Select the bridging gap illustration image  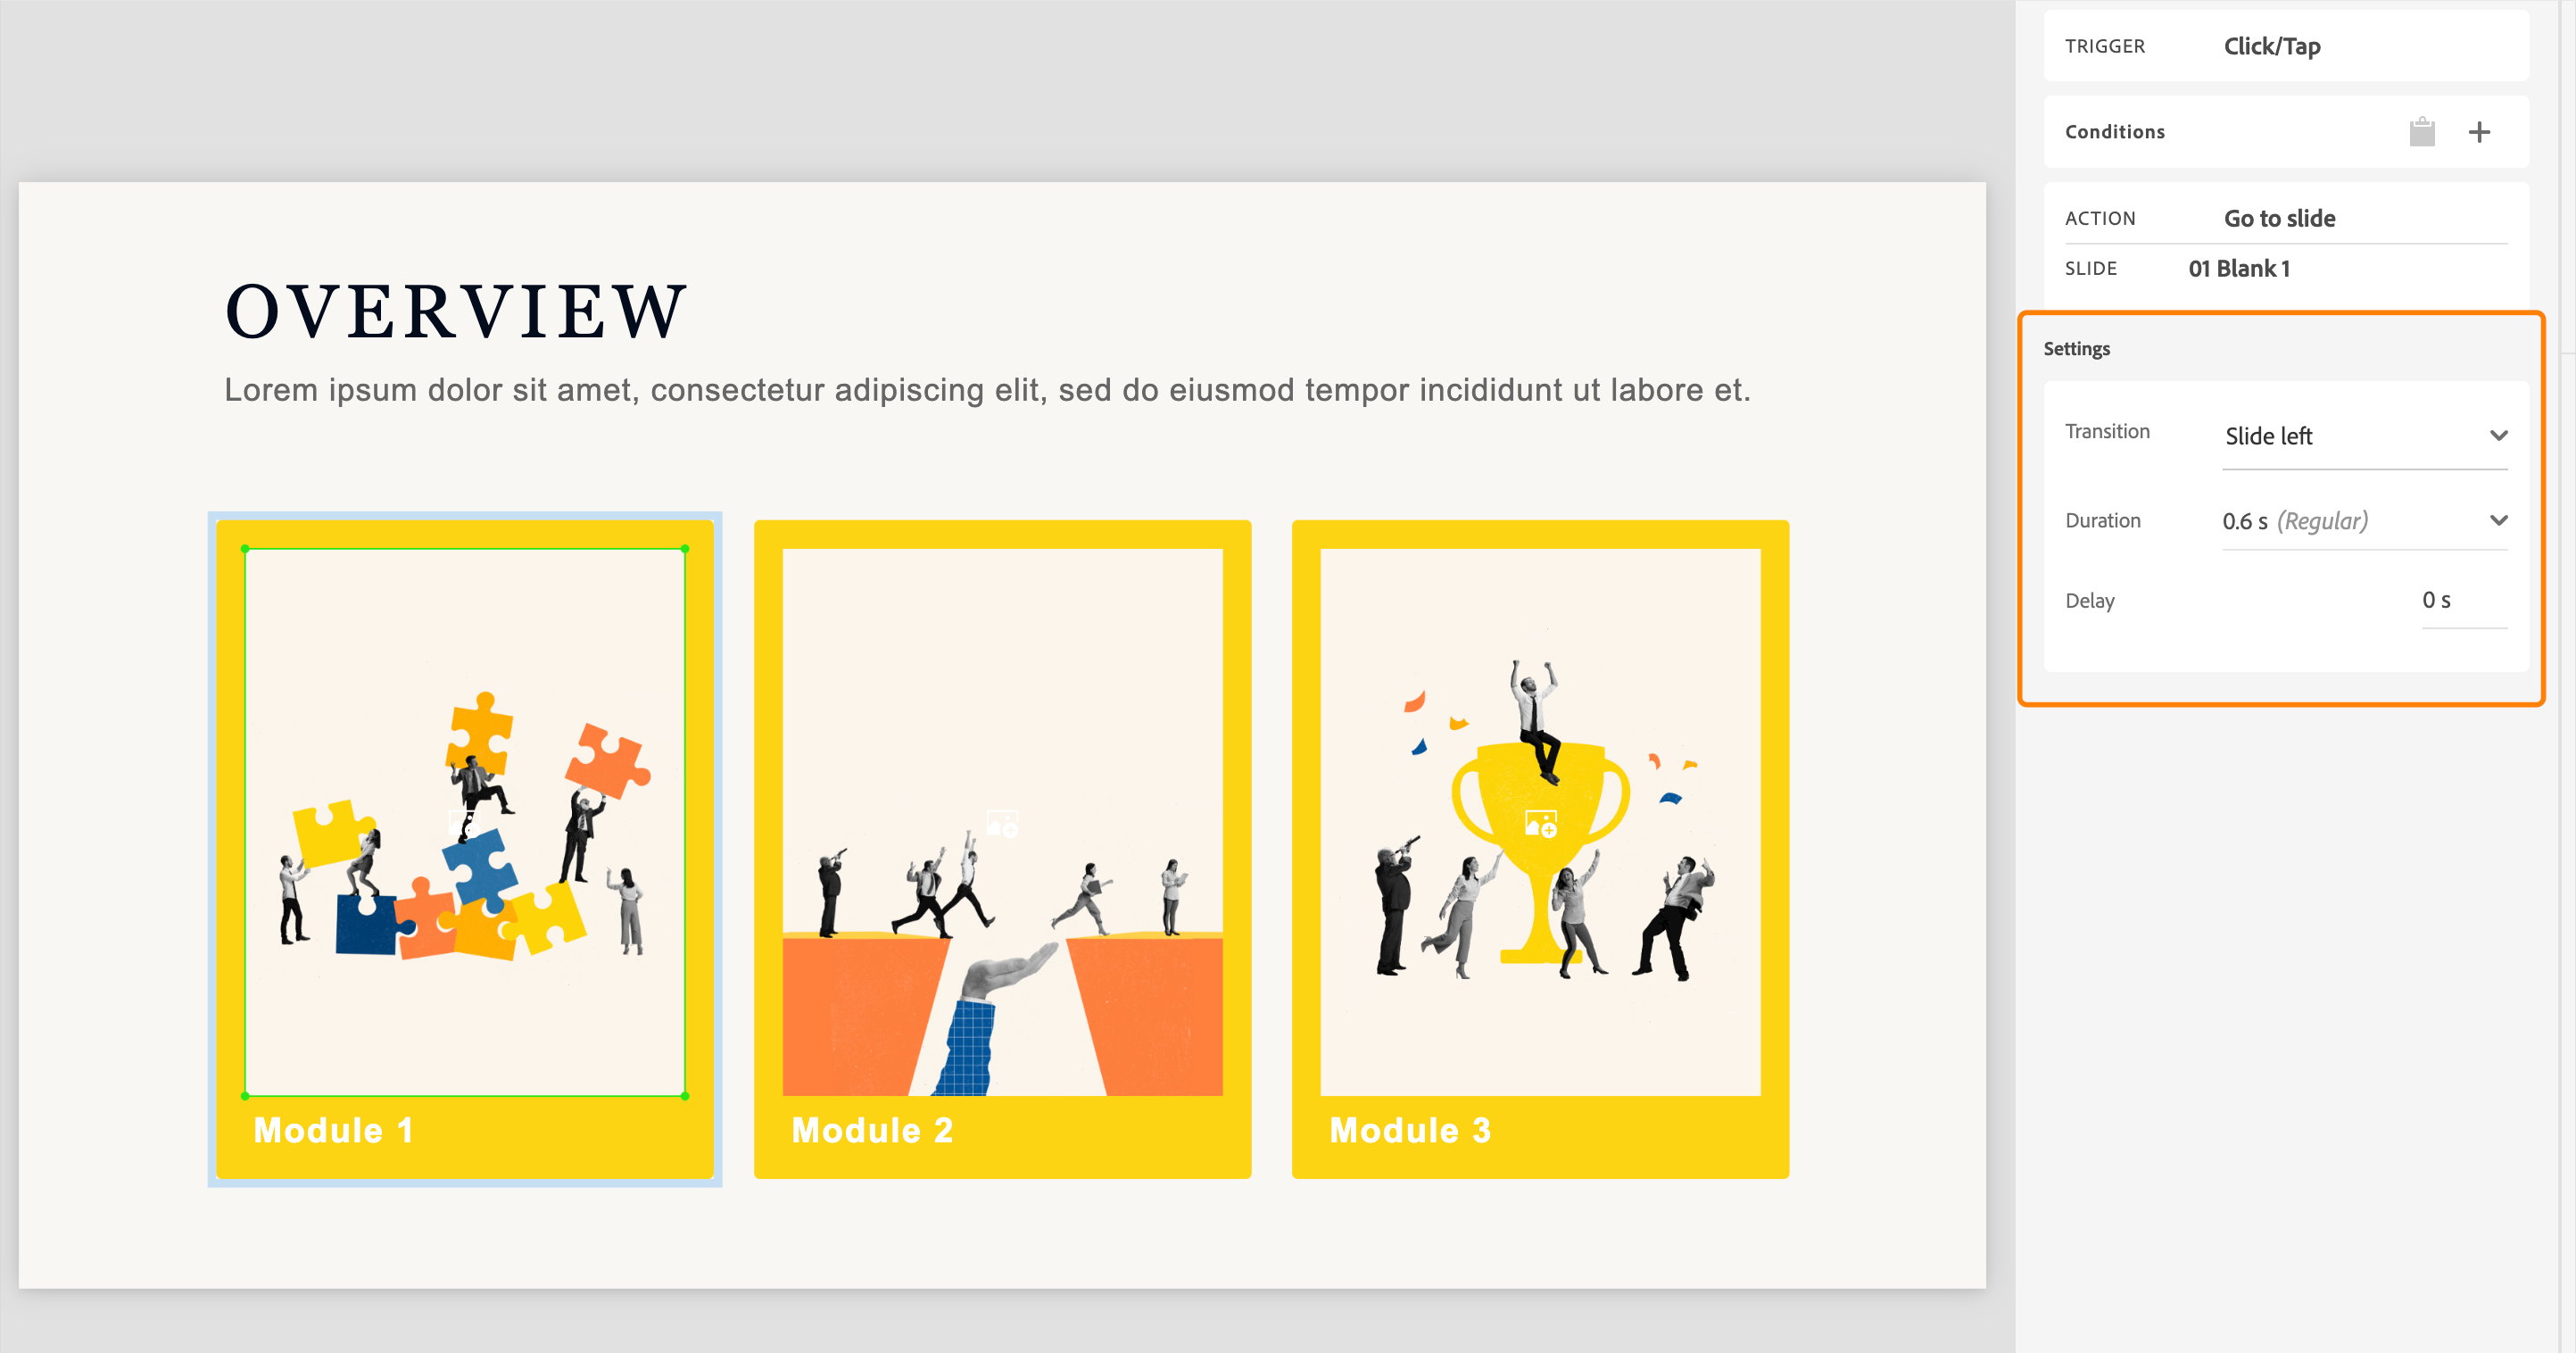pyautogui.click(x=1002, y=822)
